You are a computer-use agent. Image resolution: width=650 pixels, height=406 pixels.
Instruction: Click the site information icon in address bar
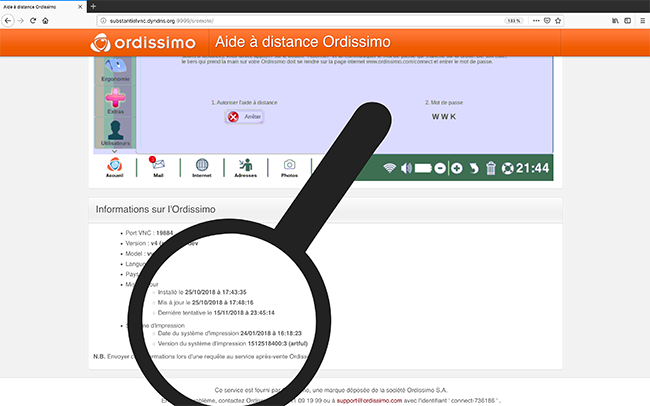(x=103, y=21)
